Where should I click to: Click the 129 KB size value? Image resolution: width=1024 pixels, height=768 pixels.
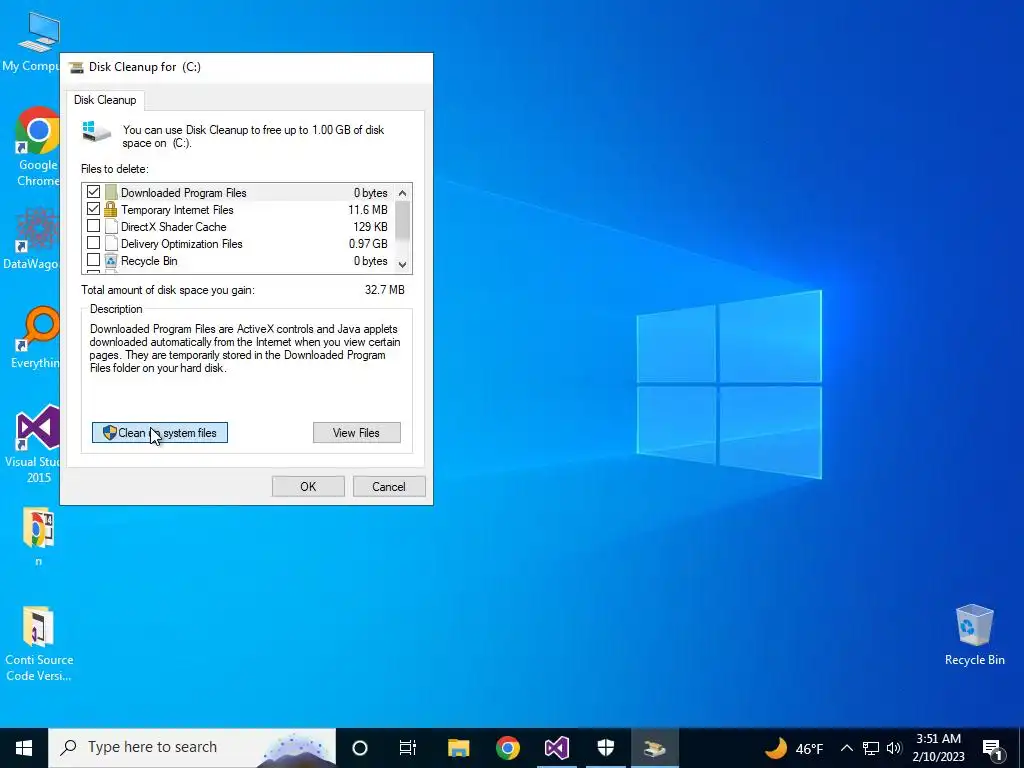(370, 227)
